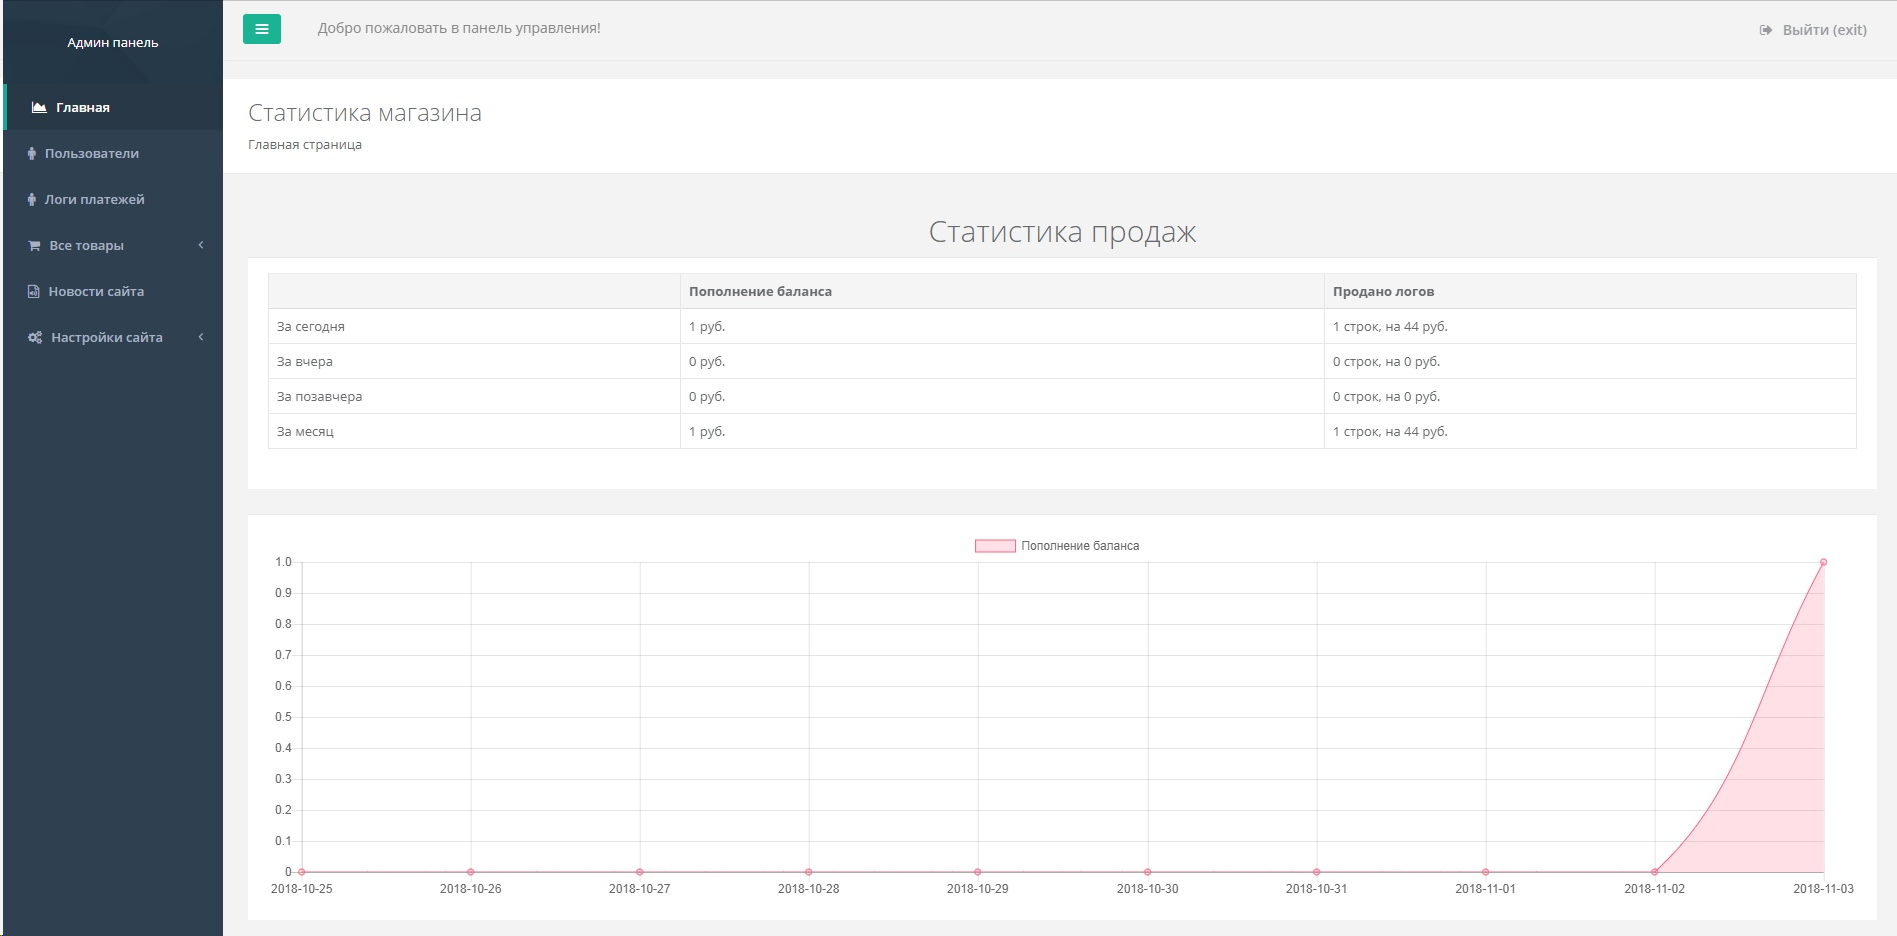Screen dimensions: 1897x936
Task: Click the shopping cart icon for Все товары
Action: (x=34, y=245)
